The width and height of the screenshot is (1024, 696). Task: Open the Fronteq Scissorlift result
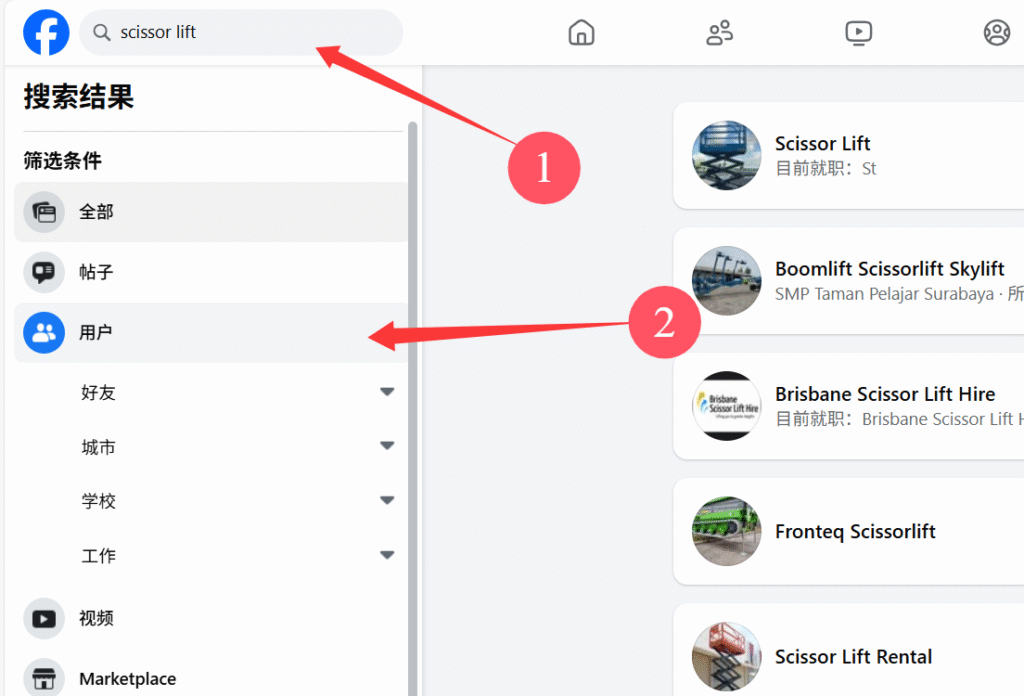[x=854, y=532]
